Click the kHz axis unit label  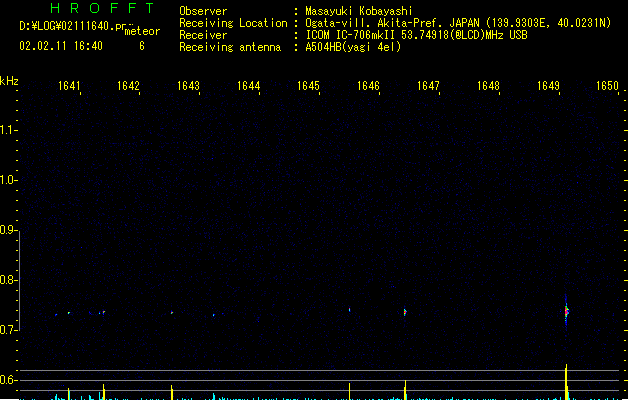coord(9,81)
